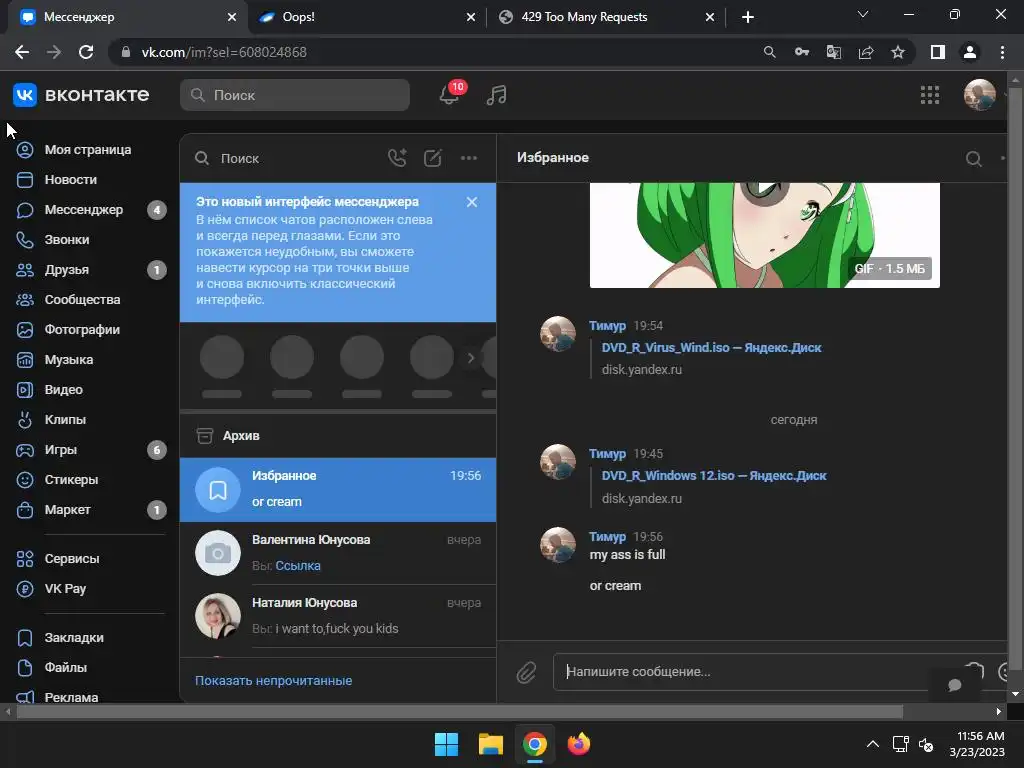
Task: Click the horizontal page scrollbar
Action: click(460, 711)
